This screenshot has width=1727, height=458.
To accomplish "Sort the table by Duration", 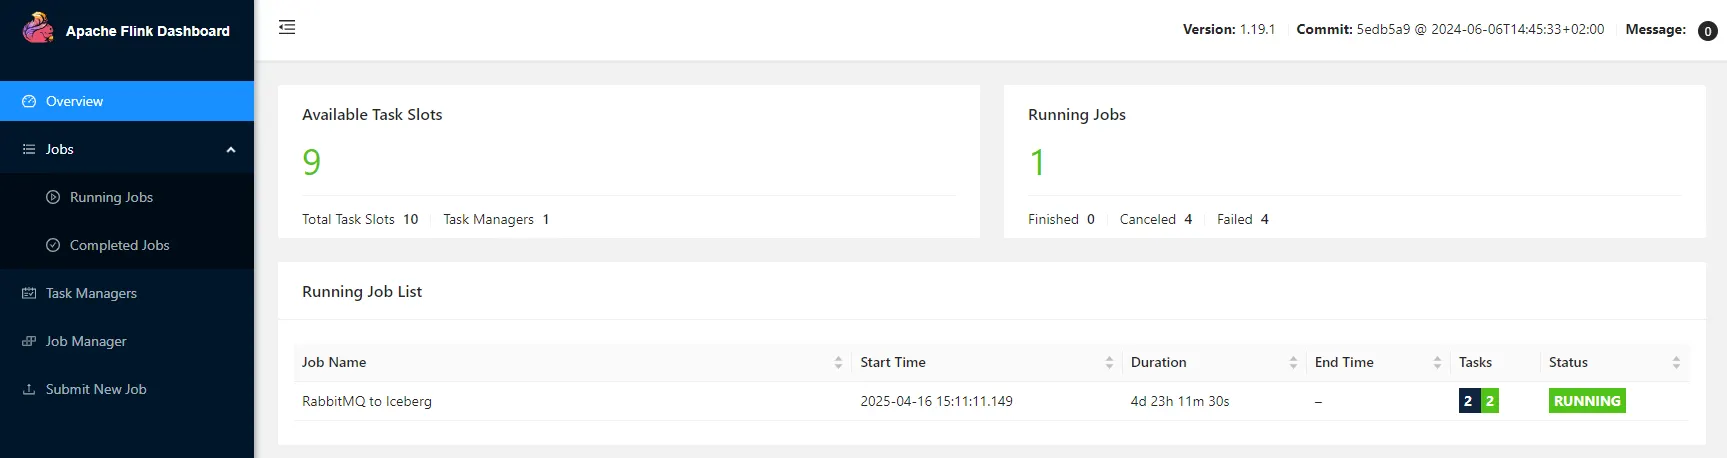I will (1293, 362).
